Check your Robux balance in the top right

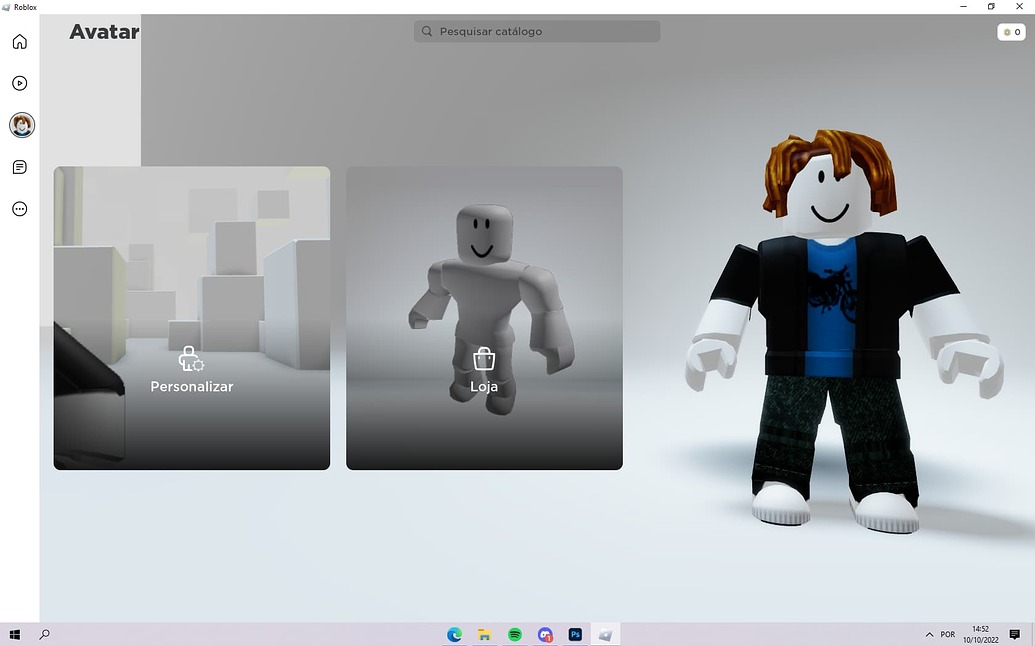tap(1009, 31)
